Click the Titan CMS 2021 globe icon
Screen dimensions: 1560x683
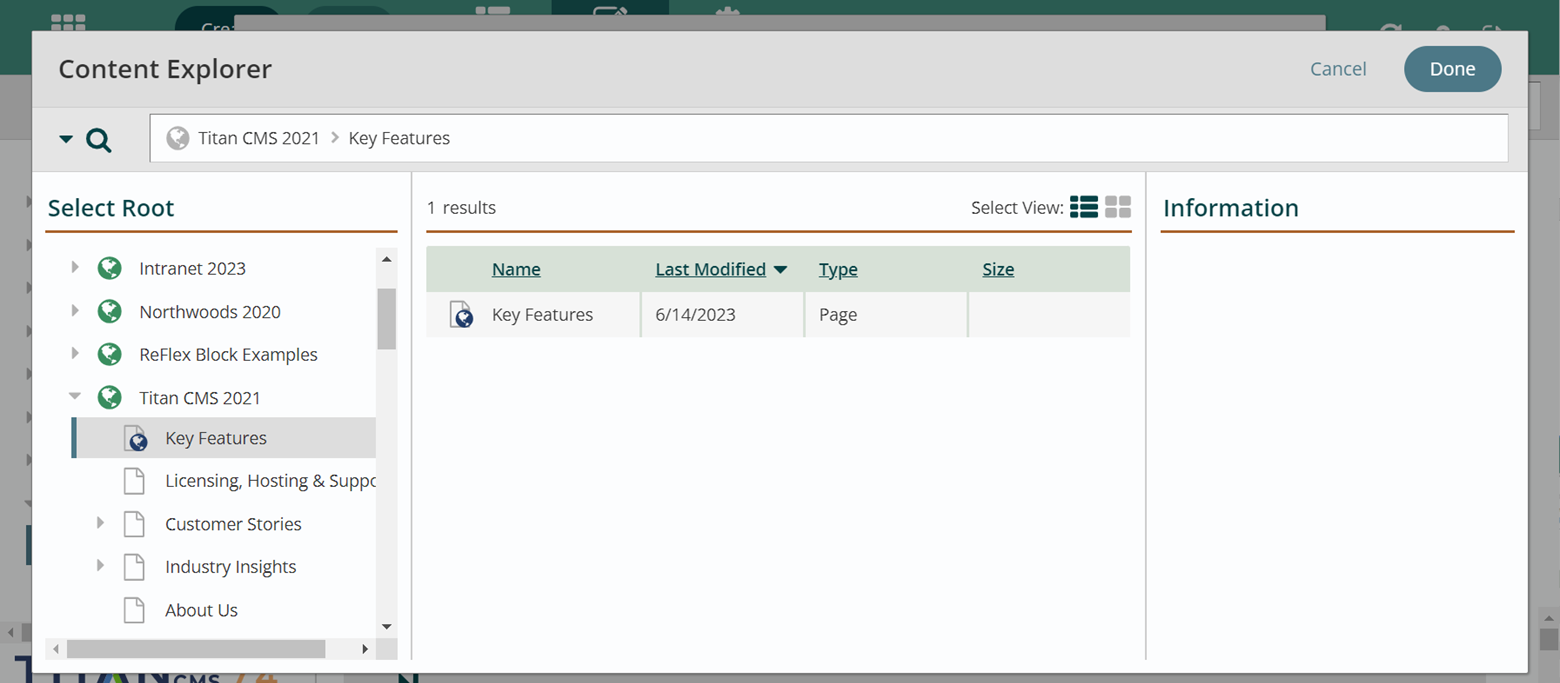(x=109, y=397)
